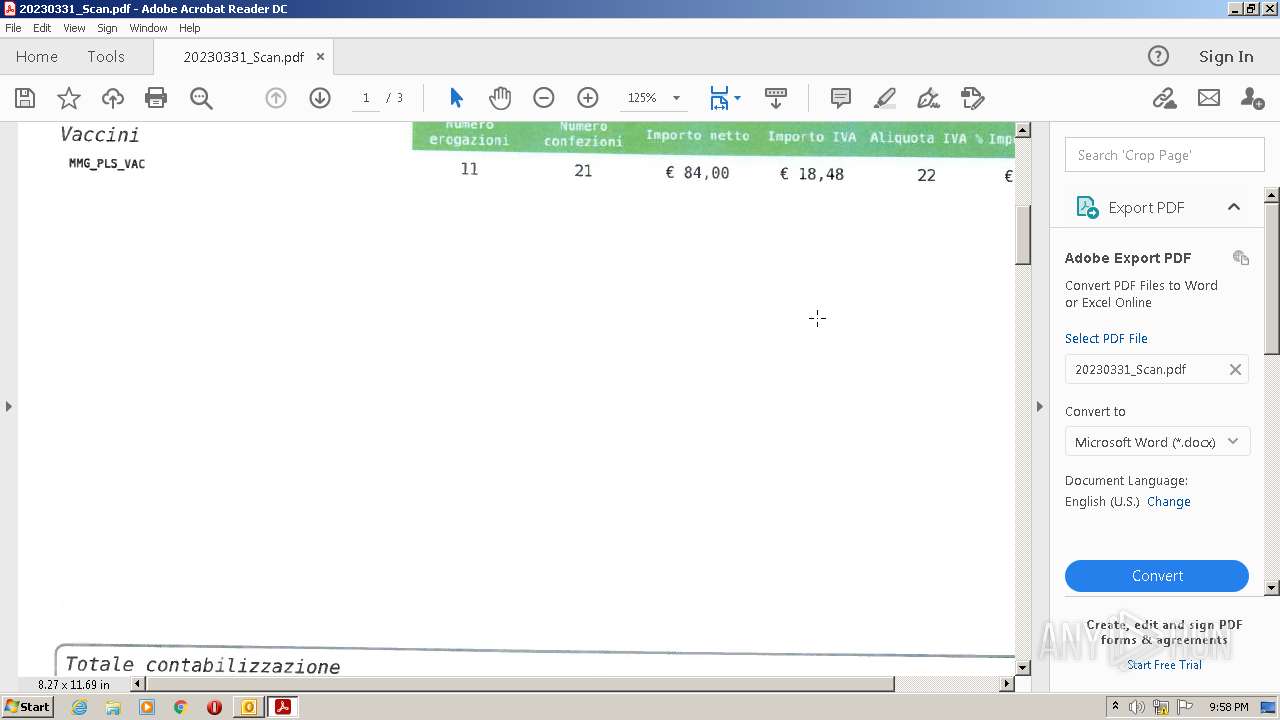Open the Sign pen tool
Image resolution: width=1280 pixels, height=720 pixels.
click(x=929, y=98)
